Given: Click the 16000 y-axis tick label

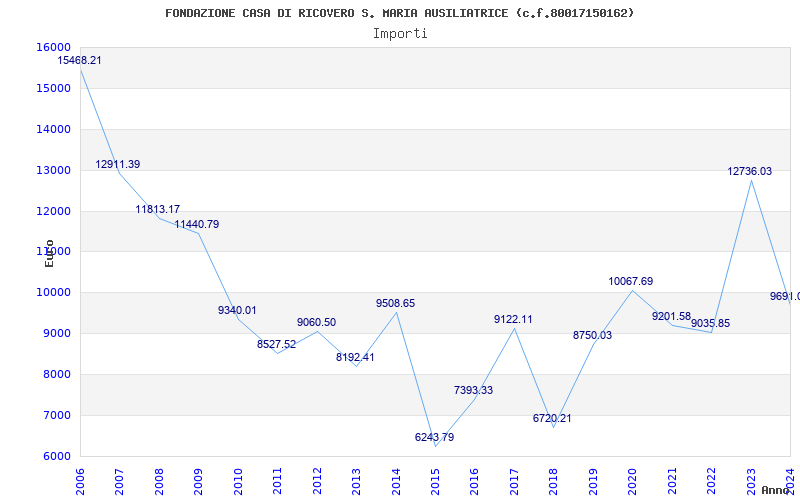Looking at the screenshot, I should coord(54,47).
